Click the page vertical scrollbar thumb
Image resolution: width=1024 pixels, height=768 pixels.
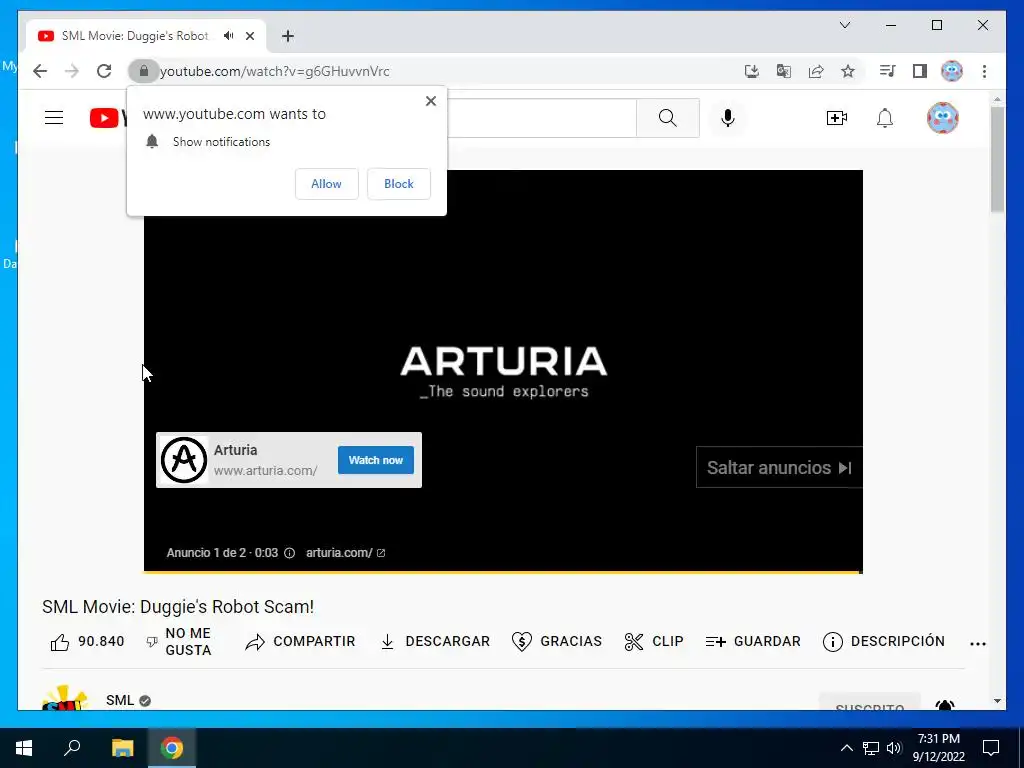point(997,159)
